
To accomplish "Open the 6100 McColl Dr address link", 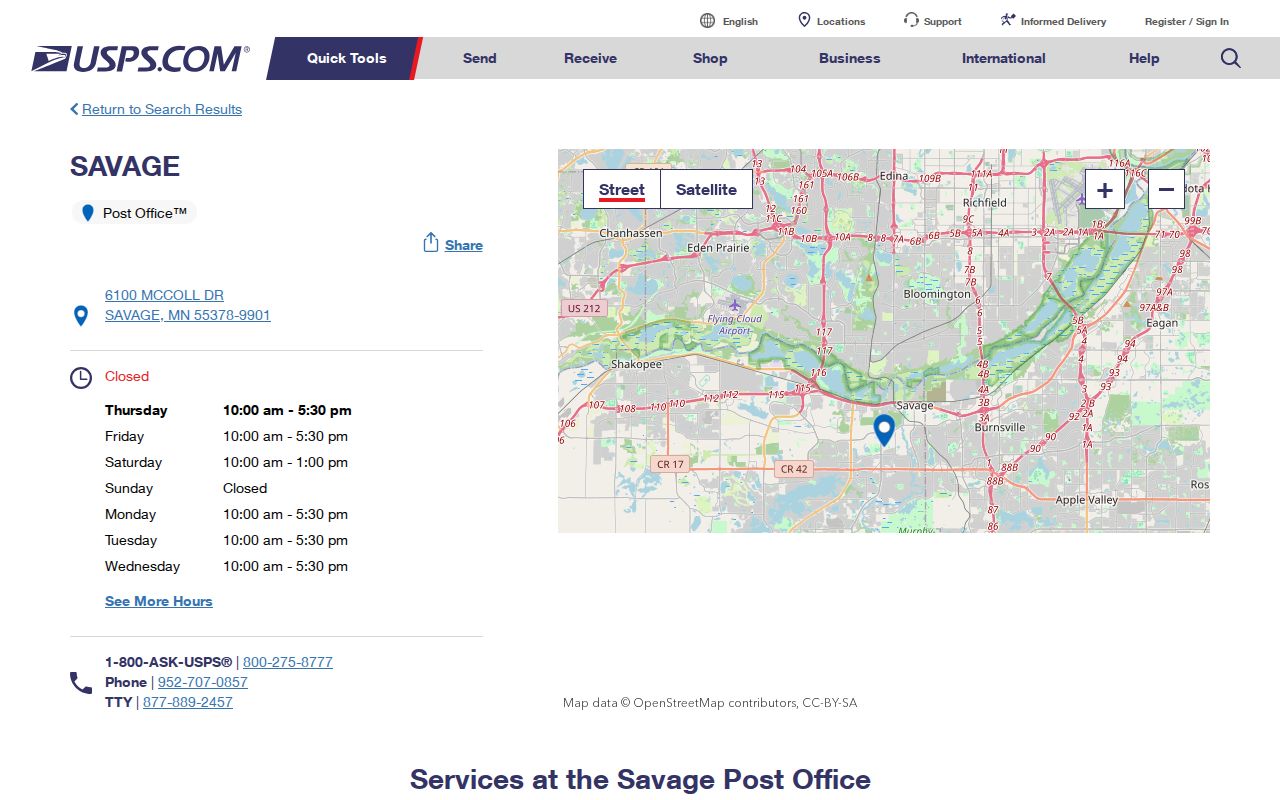I will 188,305.
